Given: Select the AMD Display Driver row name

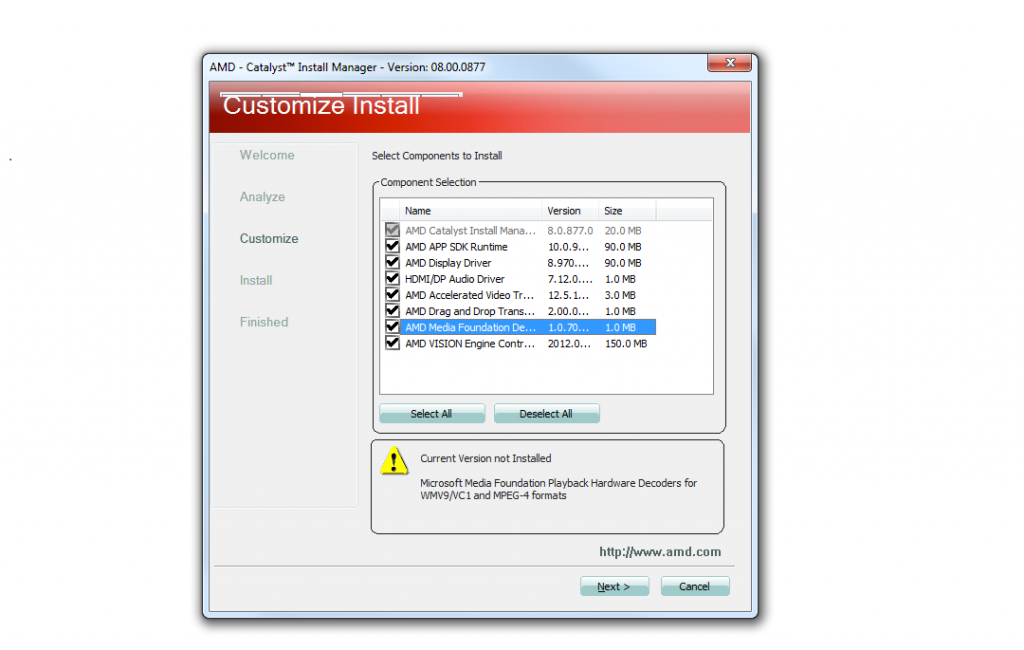Looking at the screenshot, I should 448,263.
